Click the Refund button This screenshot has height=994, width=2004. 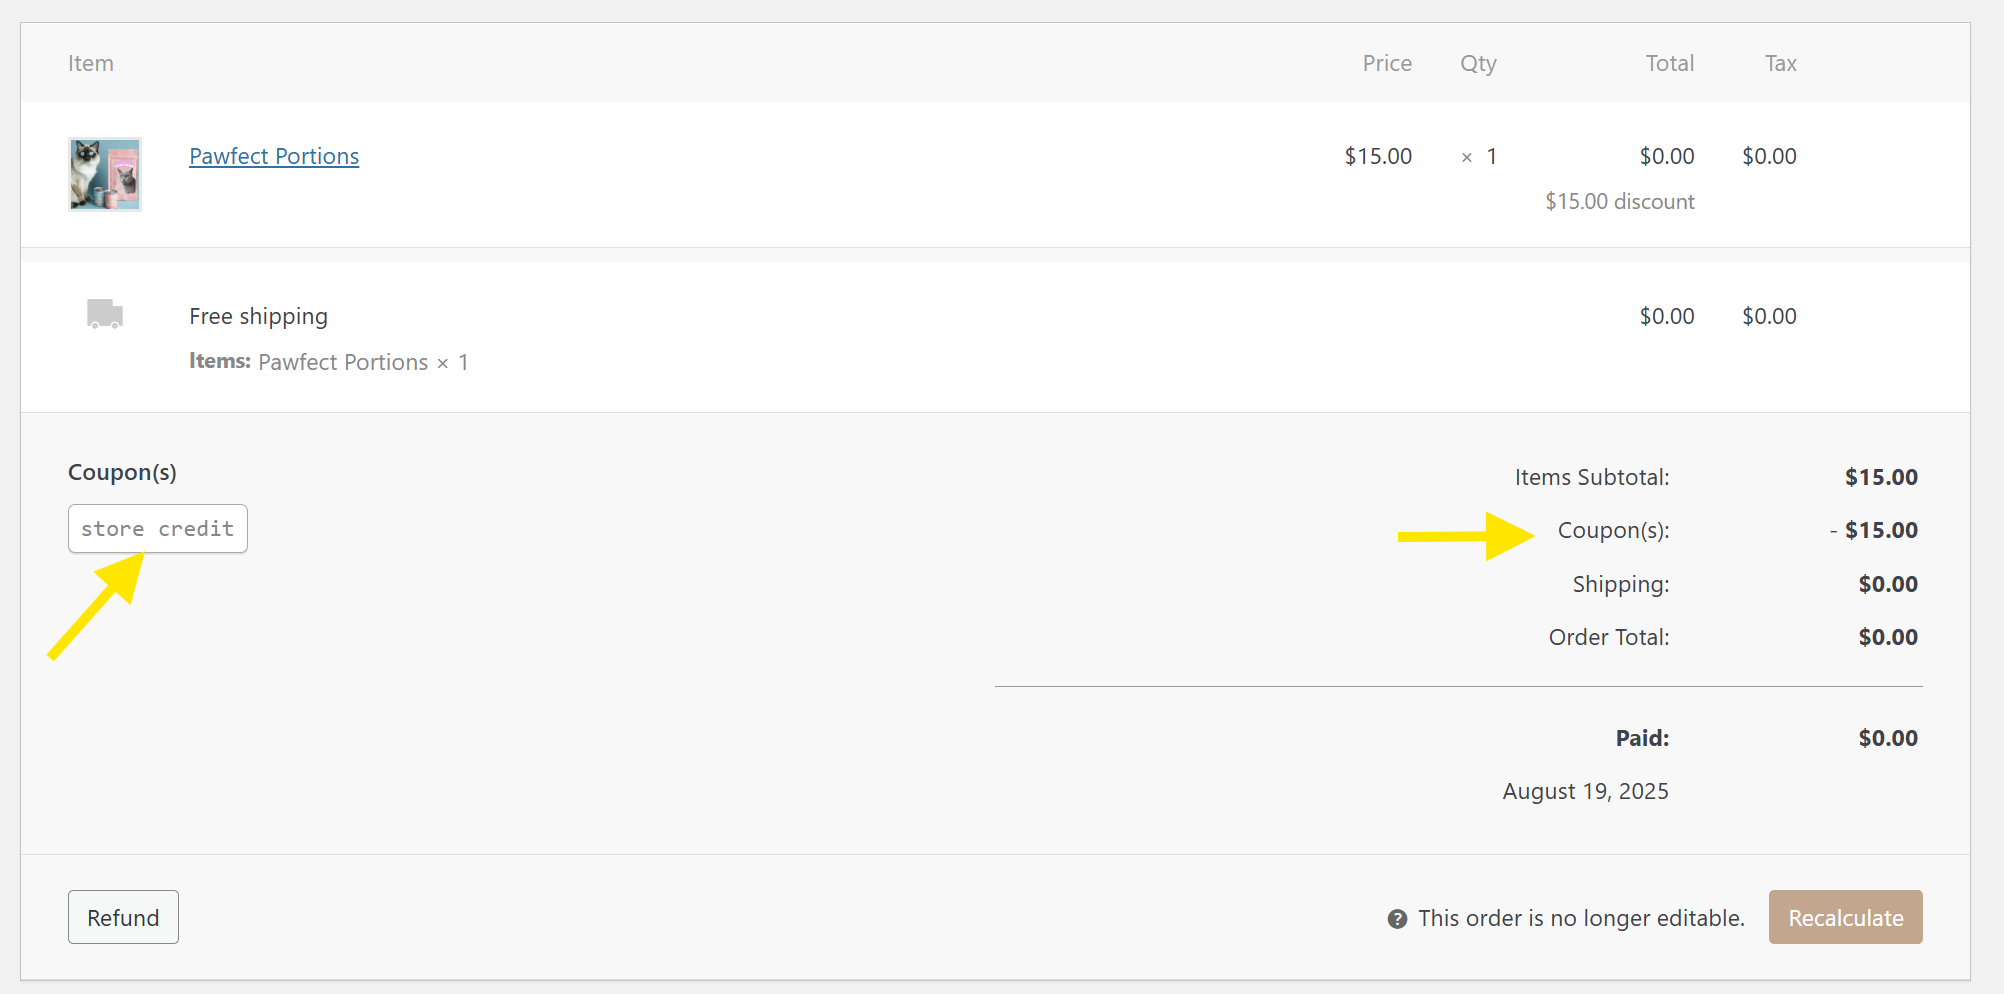[x=123, y=917]
